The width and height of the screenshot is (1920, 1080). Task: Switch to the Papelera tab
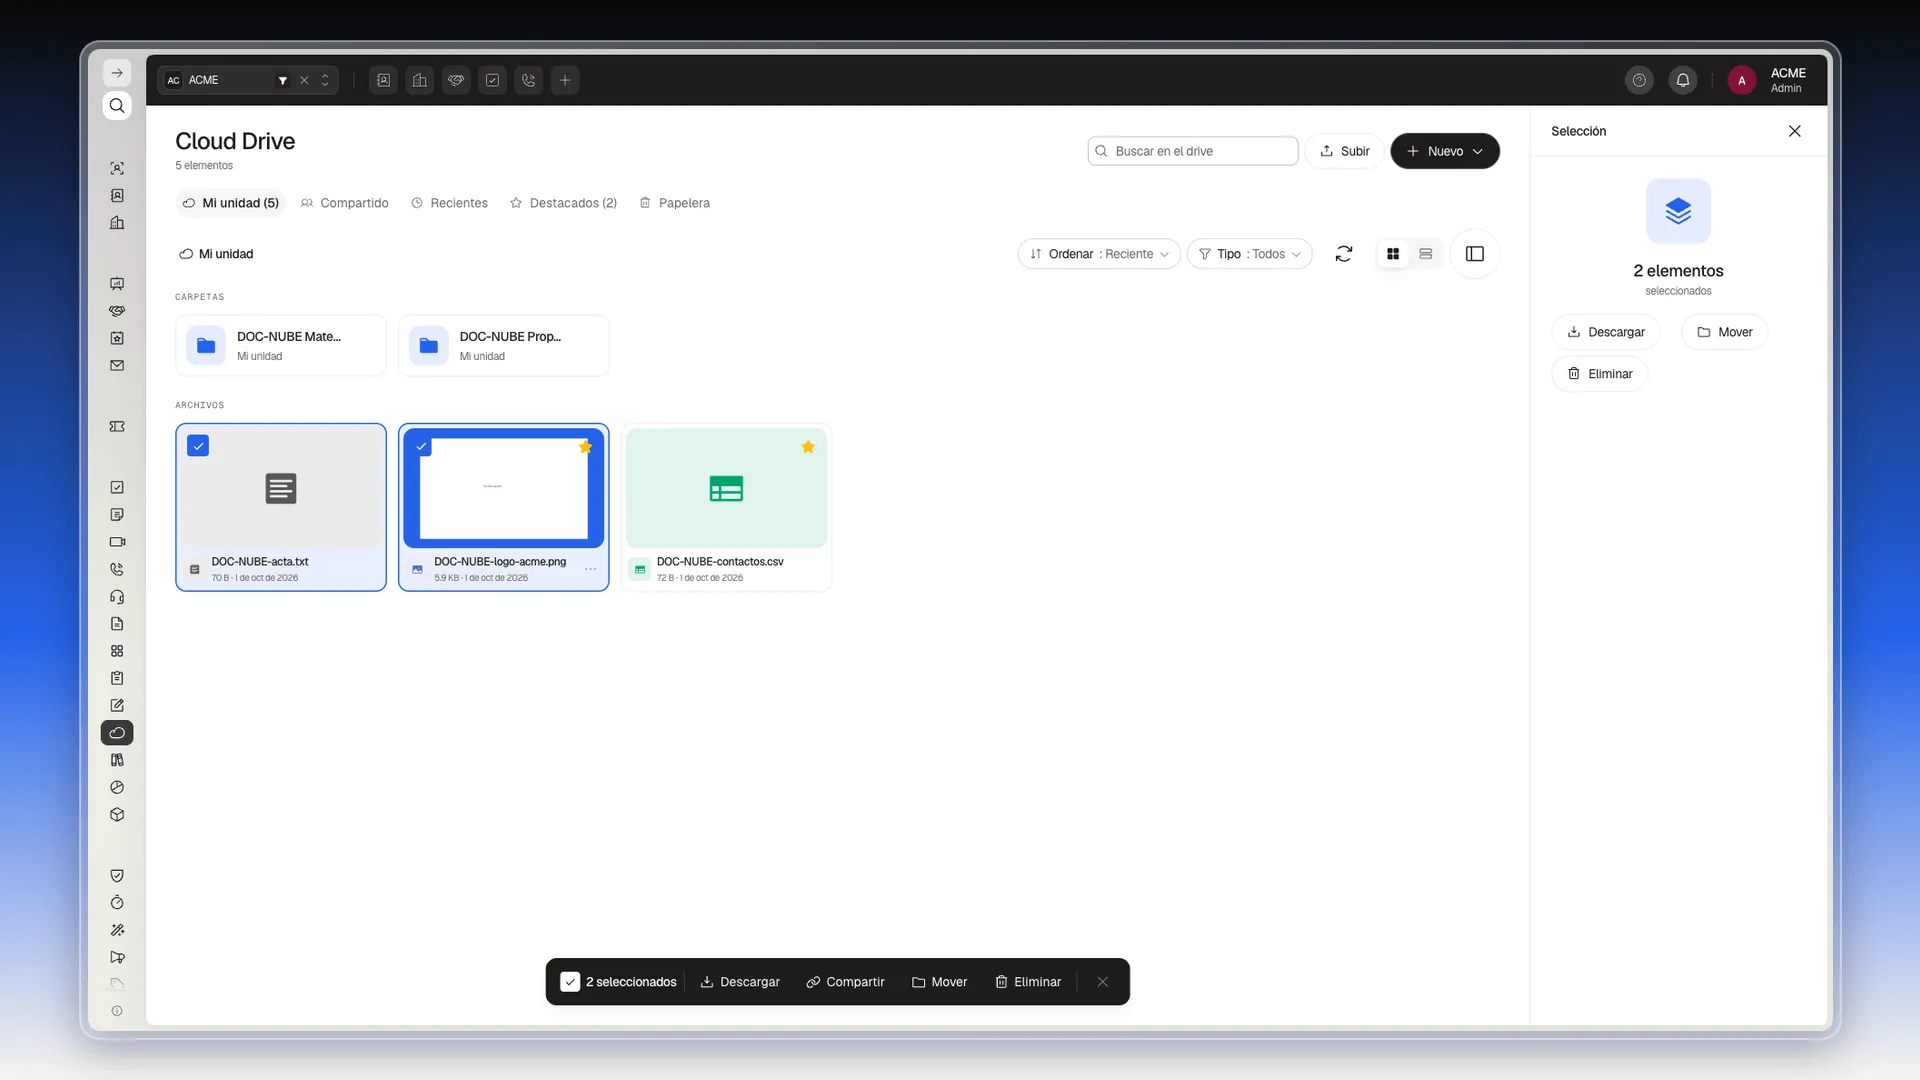[675, 203]
